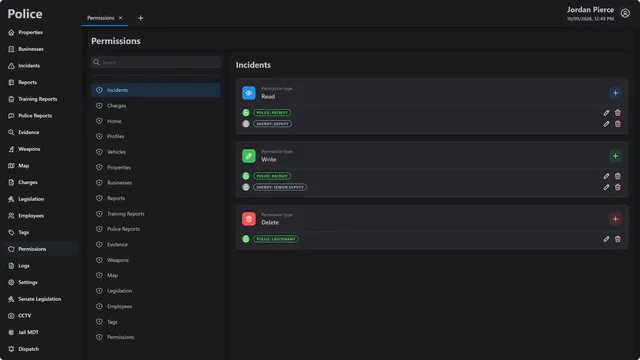Screen dimensions: 640x360
Task: Delete Police Recruit from Read
Action: click(618, 113)
